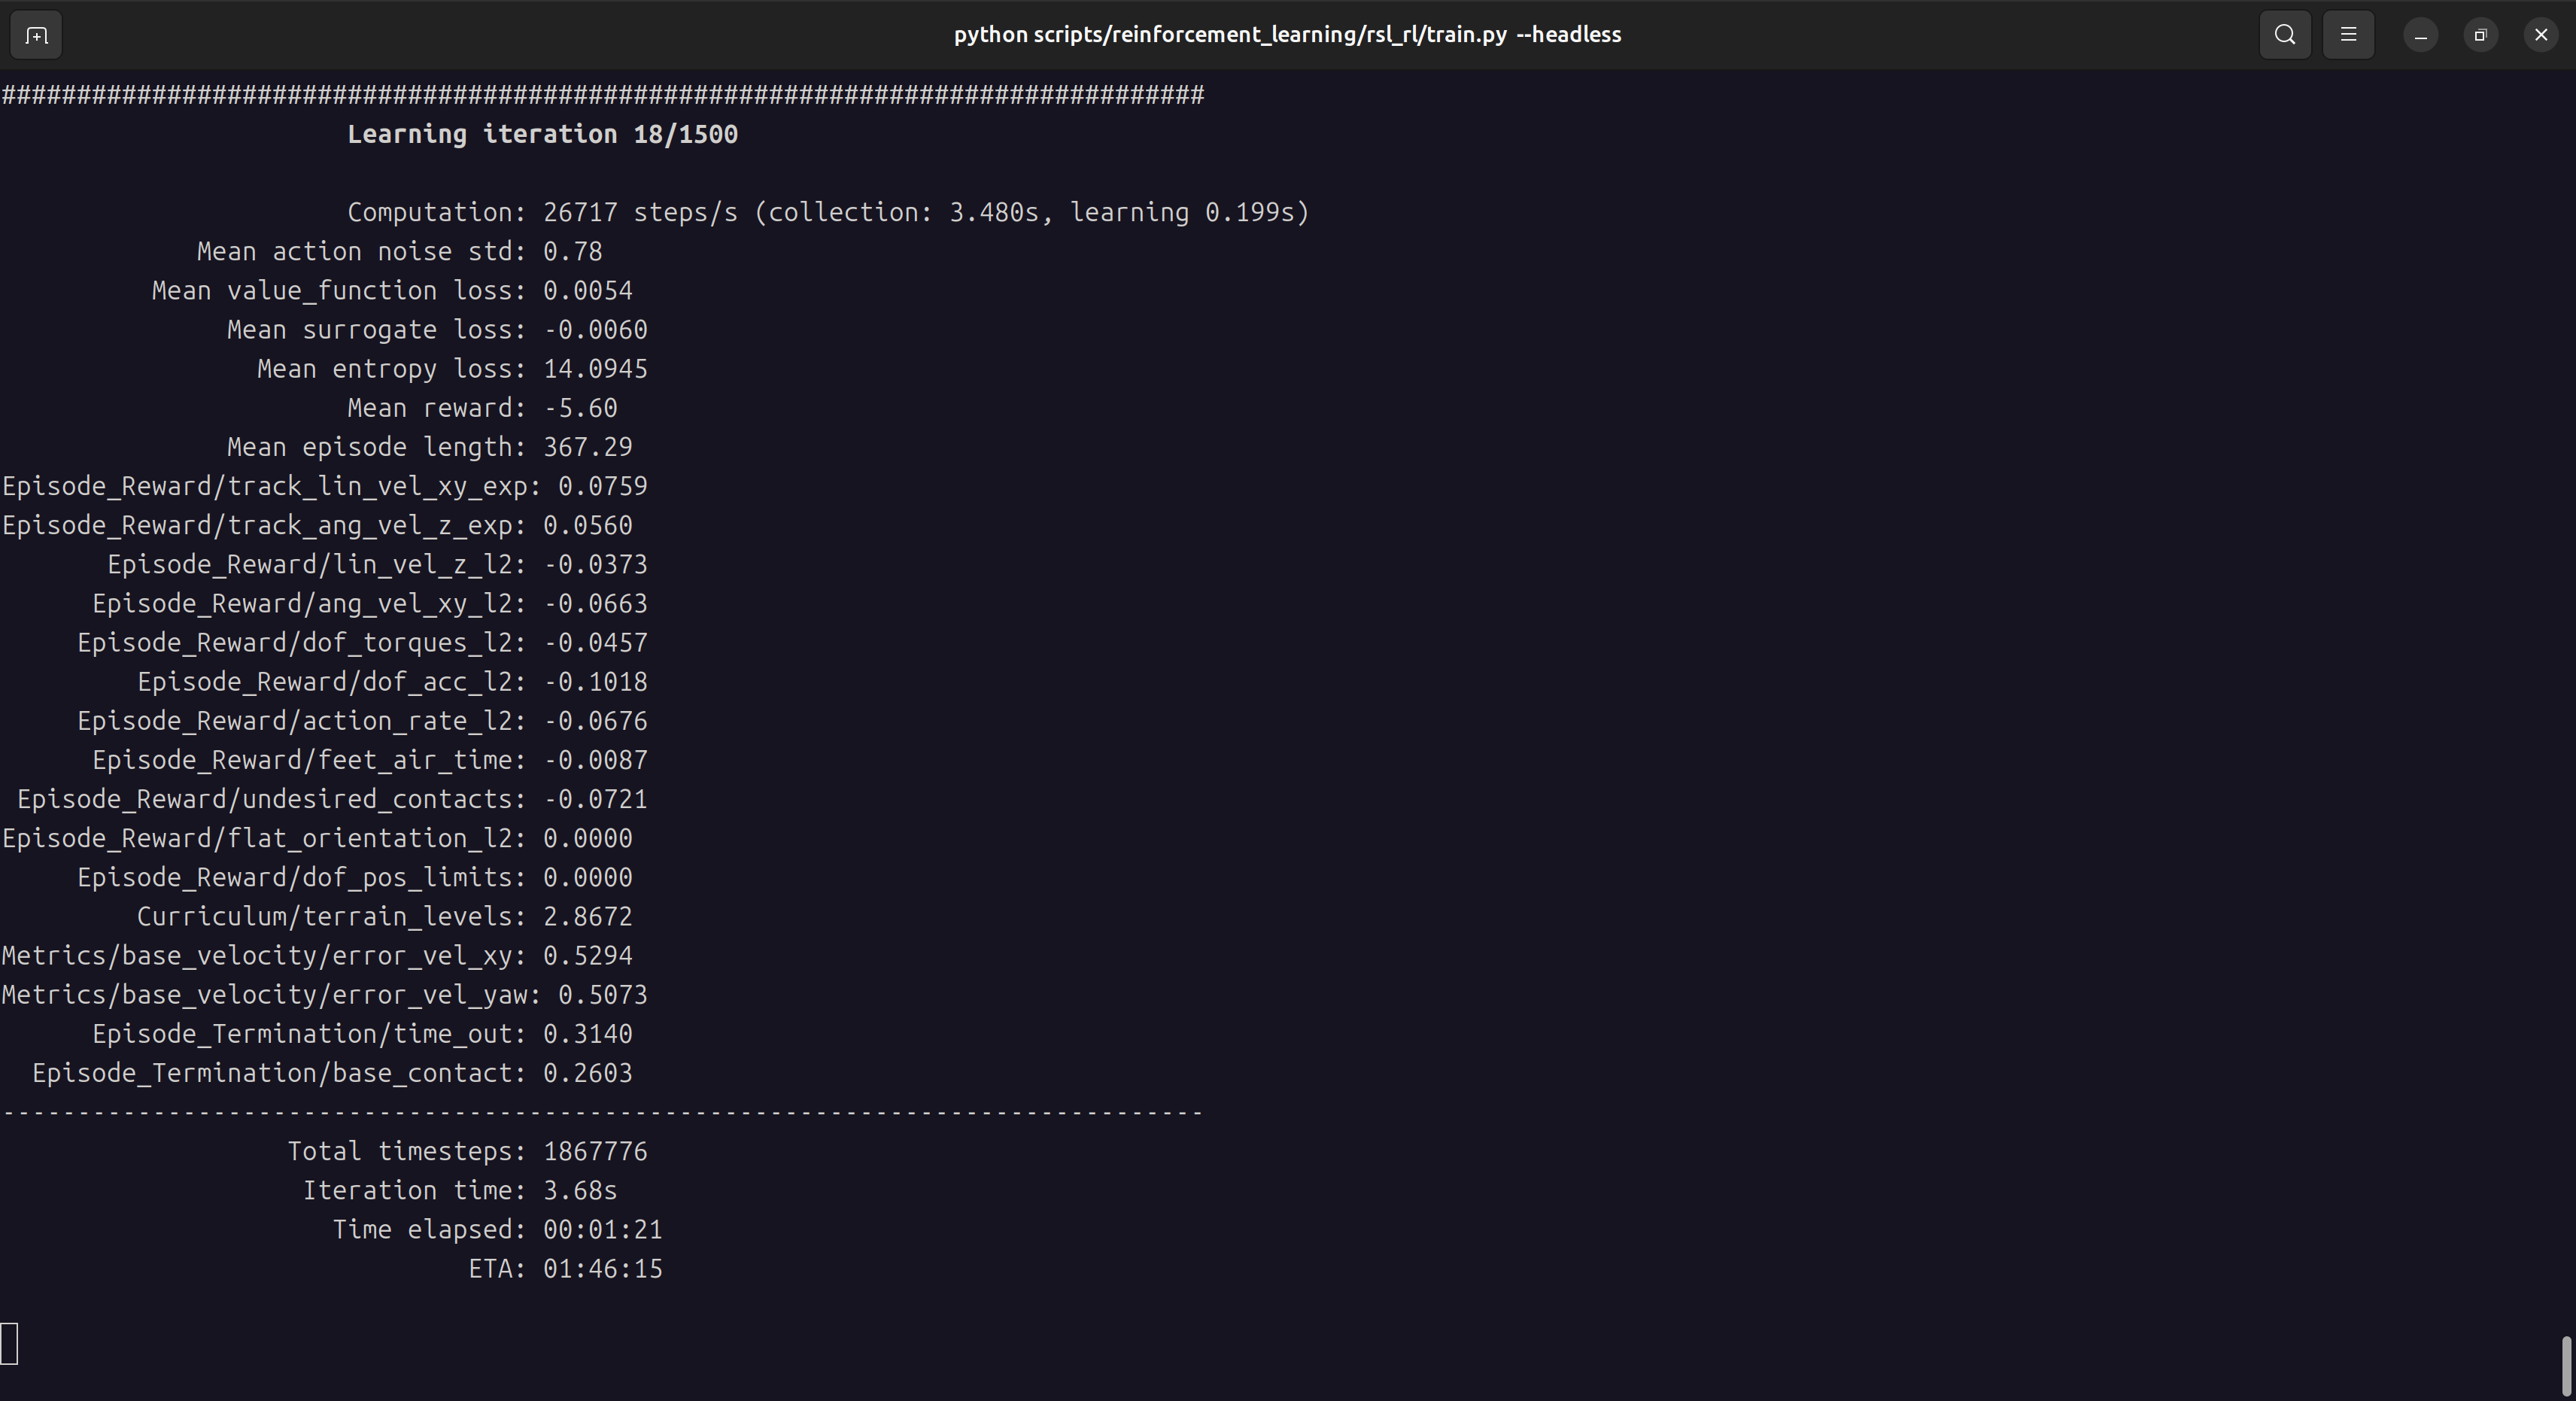Minimize the terminal window
2576x1401 pixels.
2420,34
